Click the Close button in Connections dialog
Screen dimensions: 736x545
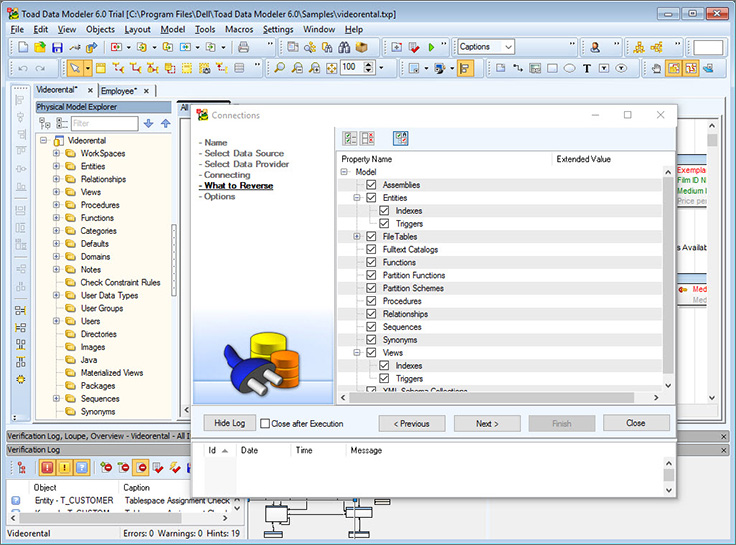[x=636, y=423]
